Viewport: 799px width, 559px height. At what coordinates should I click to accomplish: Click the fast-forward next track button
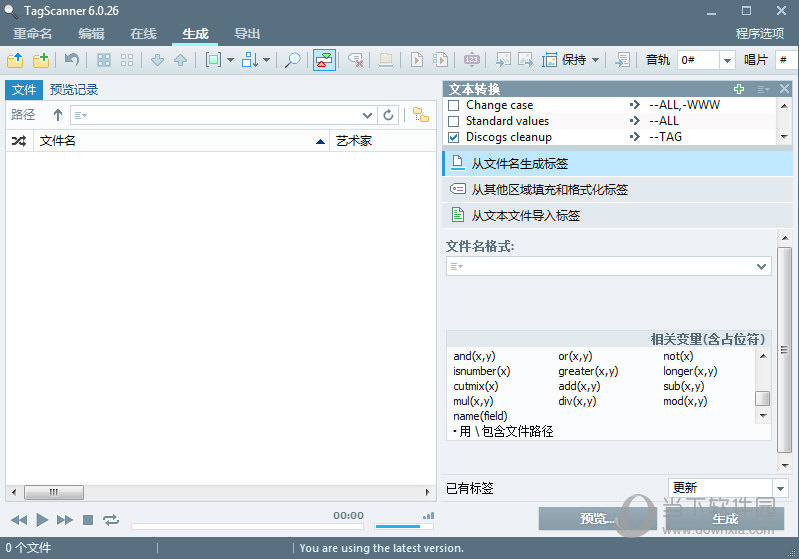point(65,520)
